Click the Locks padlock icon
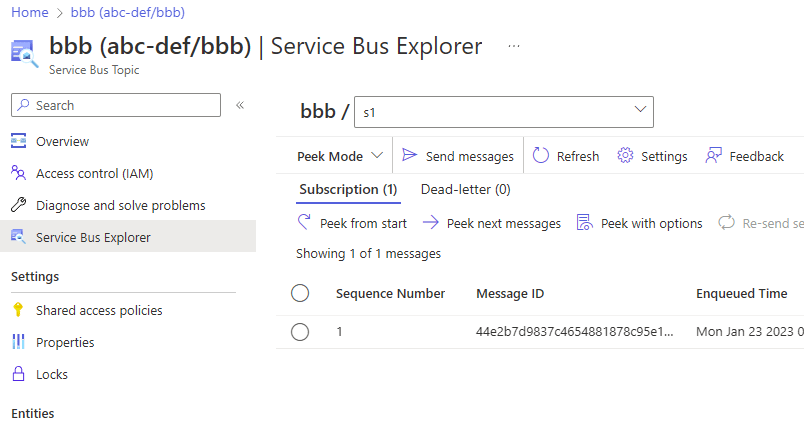 pos(18,374)
